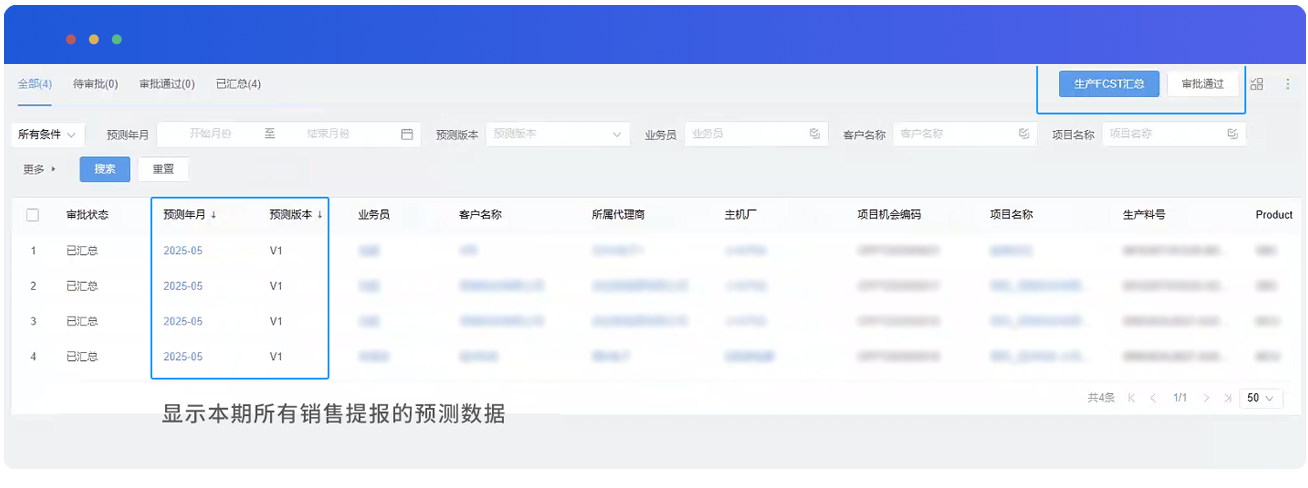Screen dimensions: 1308x488
Task: Switch to the 已汇总(4) tab
Action: click(x=238, y=84)
